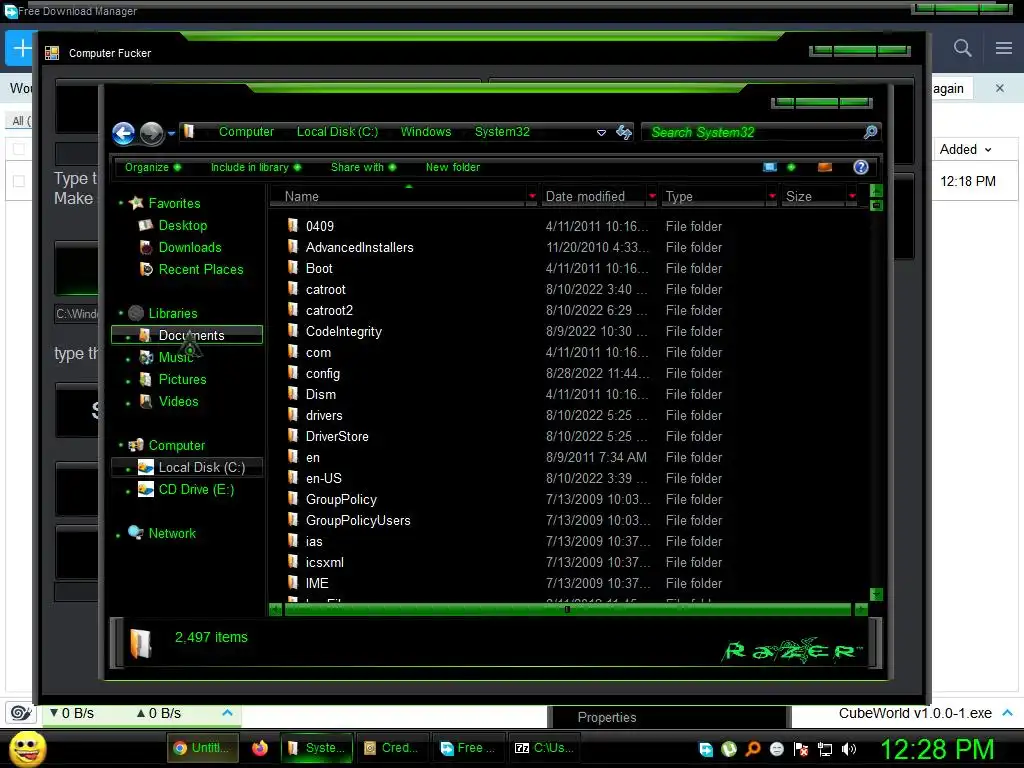The width and height of the screenshot is (1024, 768).
Task: Click Computer in the address breadcrumb
Action: pyautogui.click(x=246, y=132)
